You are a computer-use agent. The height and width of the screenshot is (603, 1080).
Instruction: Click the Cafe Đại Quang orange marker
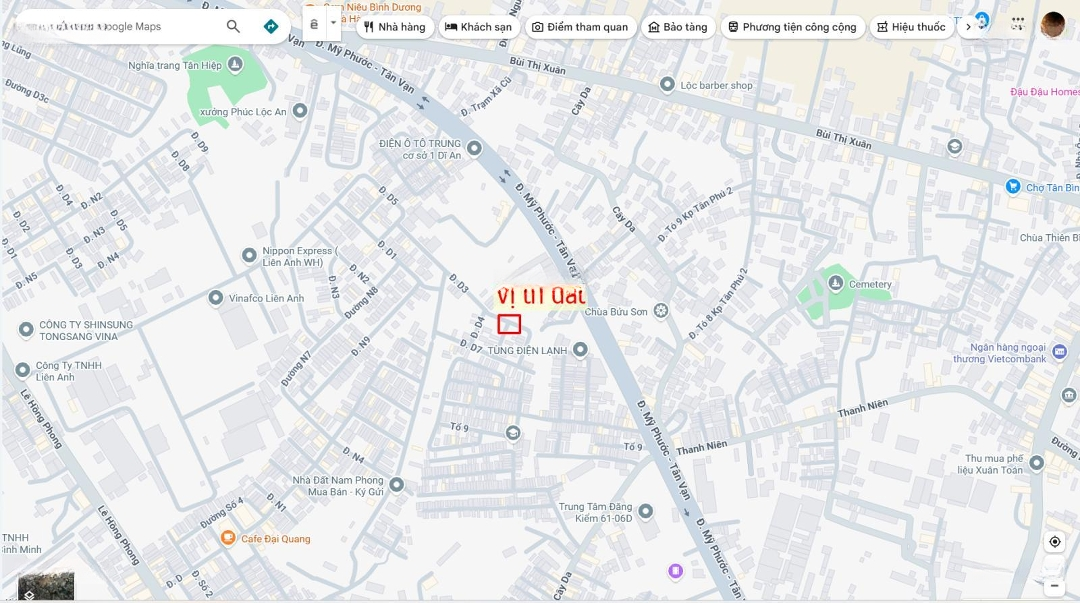(228, 538)
